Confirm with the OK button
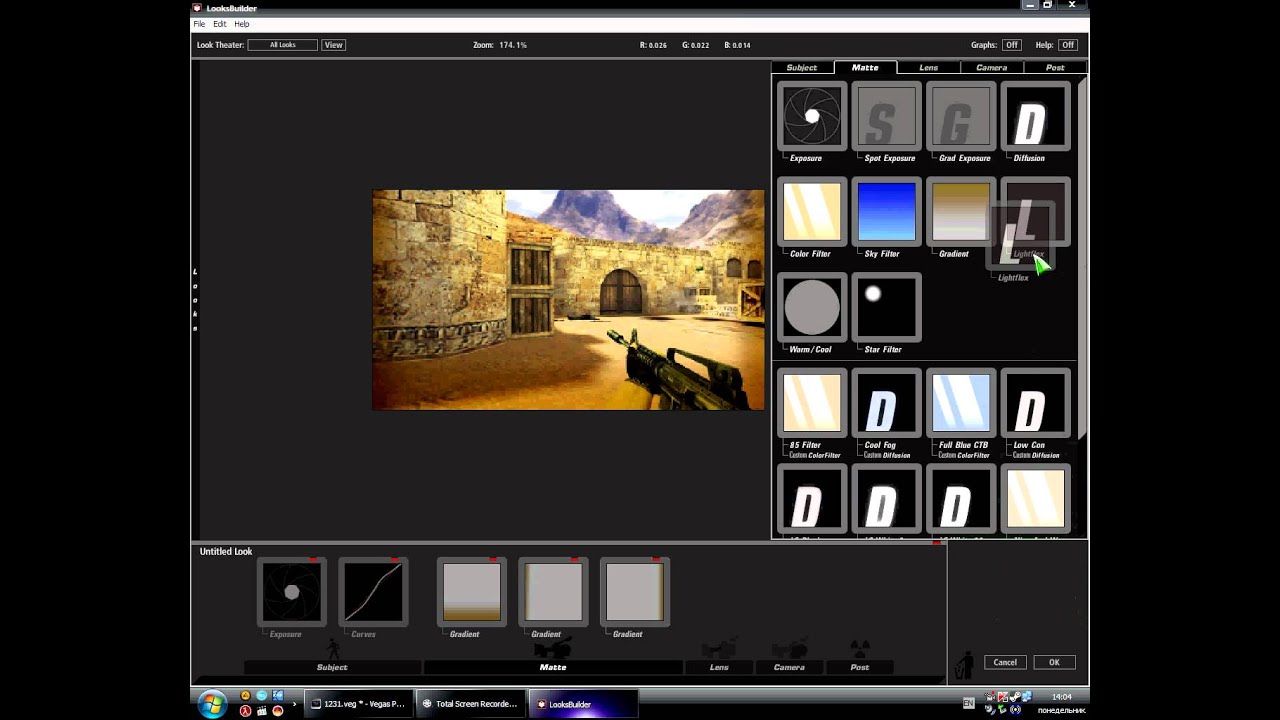 (x=1054, y=662)
